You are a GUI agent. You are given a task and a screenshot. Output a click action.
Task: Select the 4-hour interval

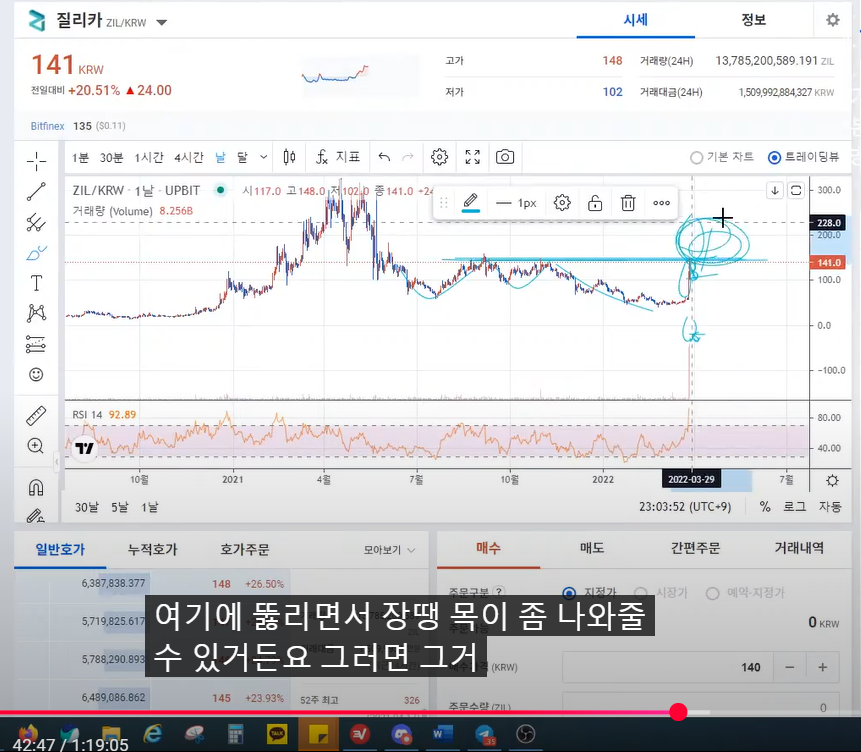[x=189, y=158]
